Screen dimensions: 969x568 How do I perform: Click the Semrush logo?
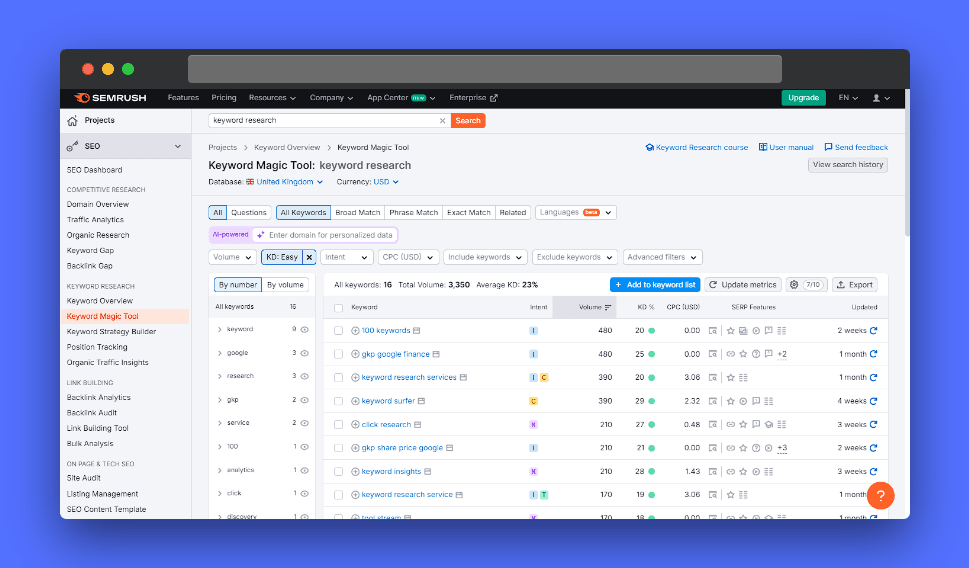tap(110, 98)
